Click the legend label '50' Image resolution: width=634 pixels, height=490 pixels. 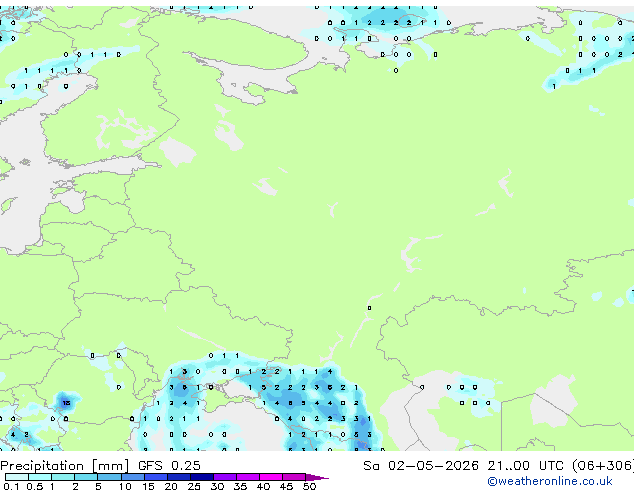[310, 486]
